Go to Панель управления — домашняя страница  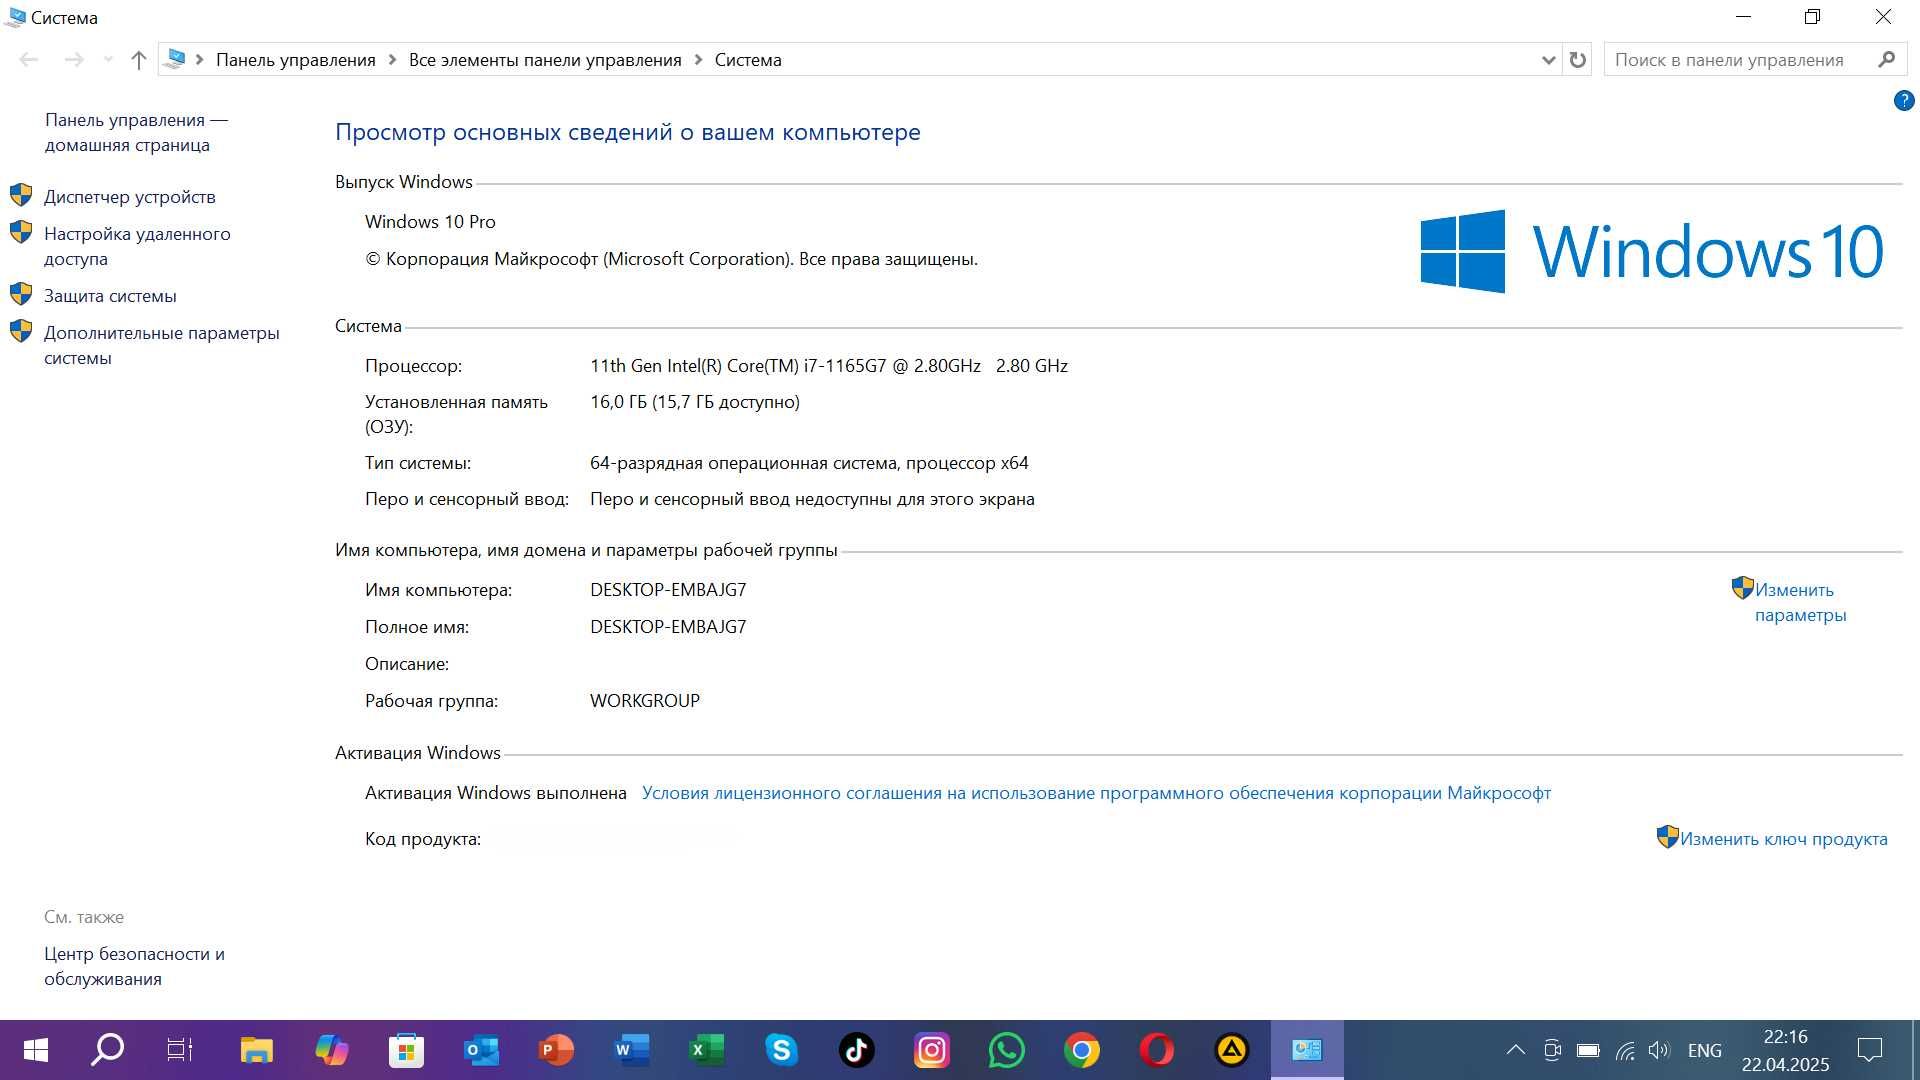pyautogui.click(x=136, y=132)
